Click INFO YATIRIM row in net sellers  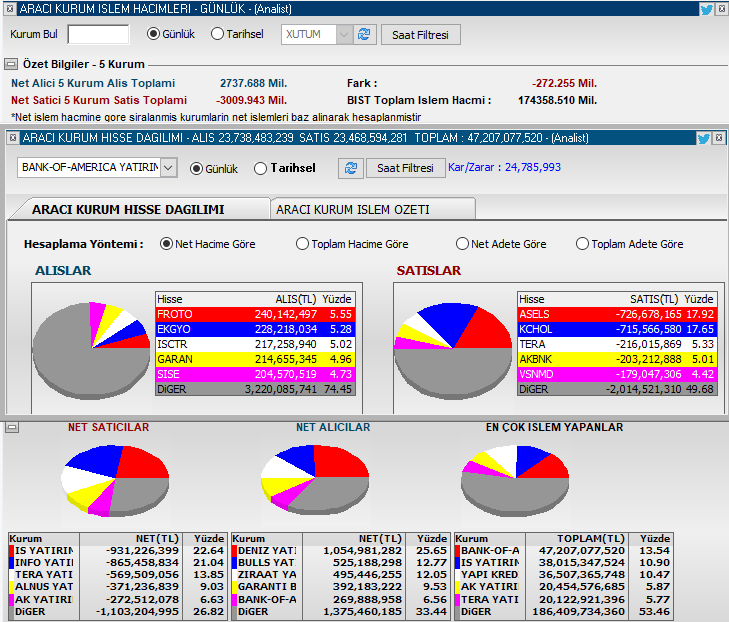click(x=118, y=562)
